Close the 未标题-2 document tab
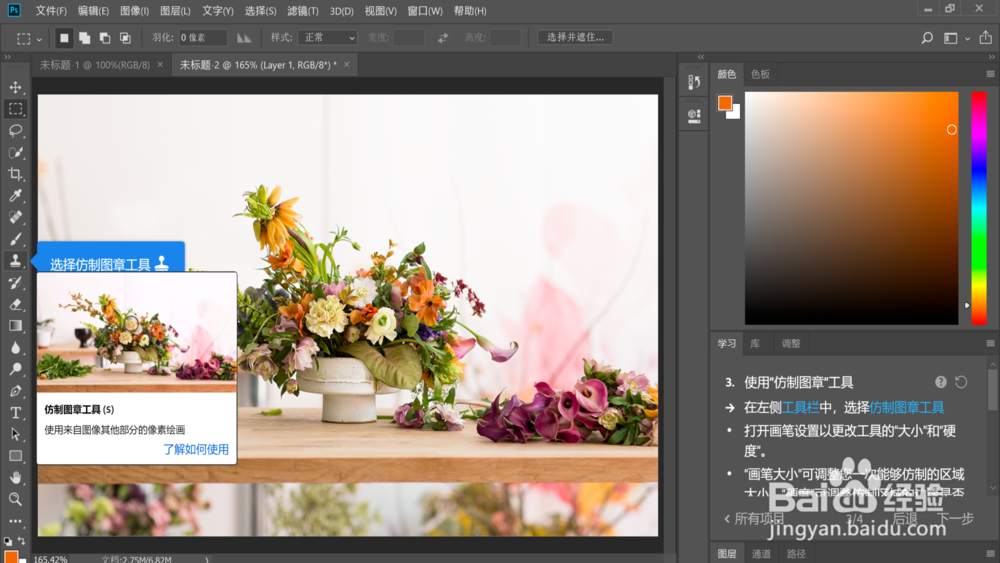Screen dimensions: 1000x563 pyautogui.click(x=346, y=64)
